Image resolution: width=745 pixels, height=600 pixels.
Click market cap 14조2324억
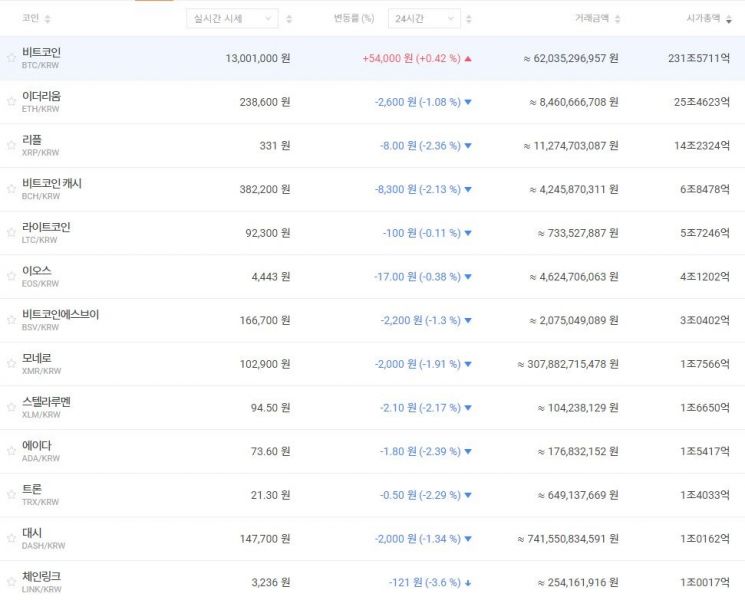(x=702, y=146)
